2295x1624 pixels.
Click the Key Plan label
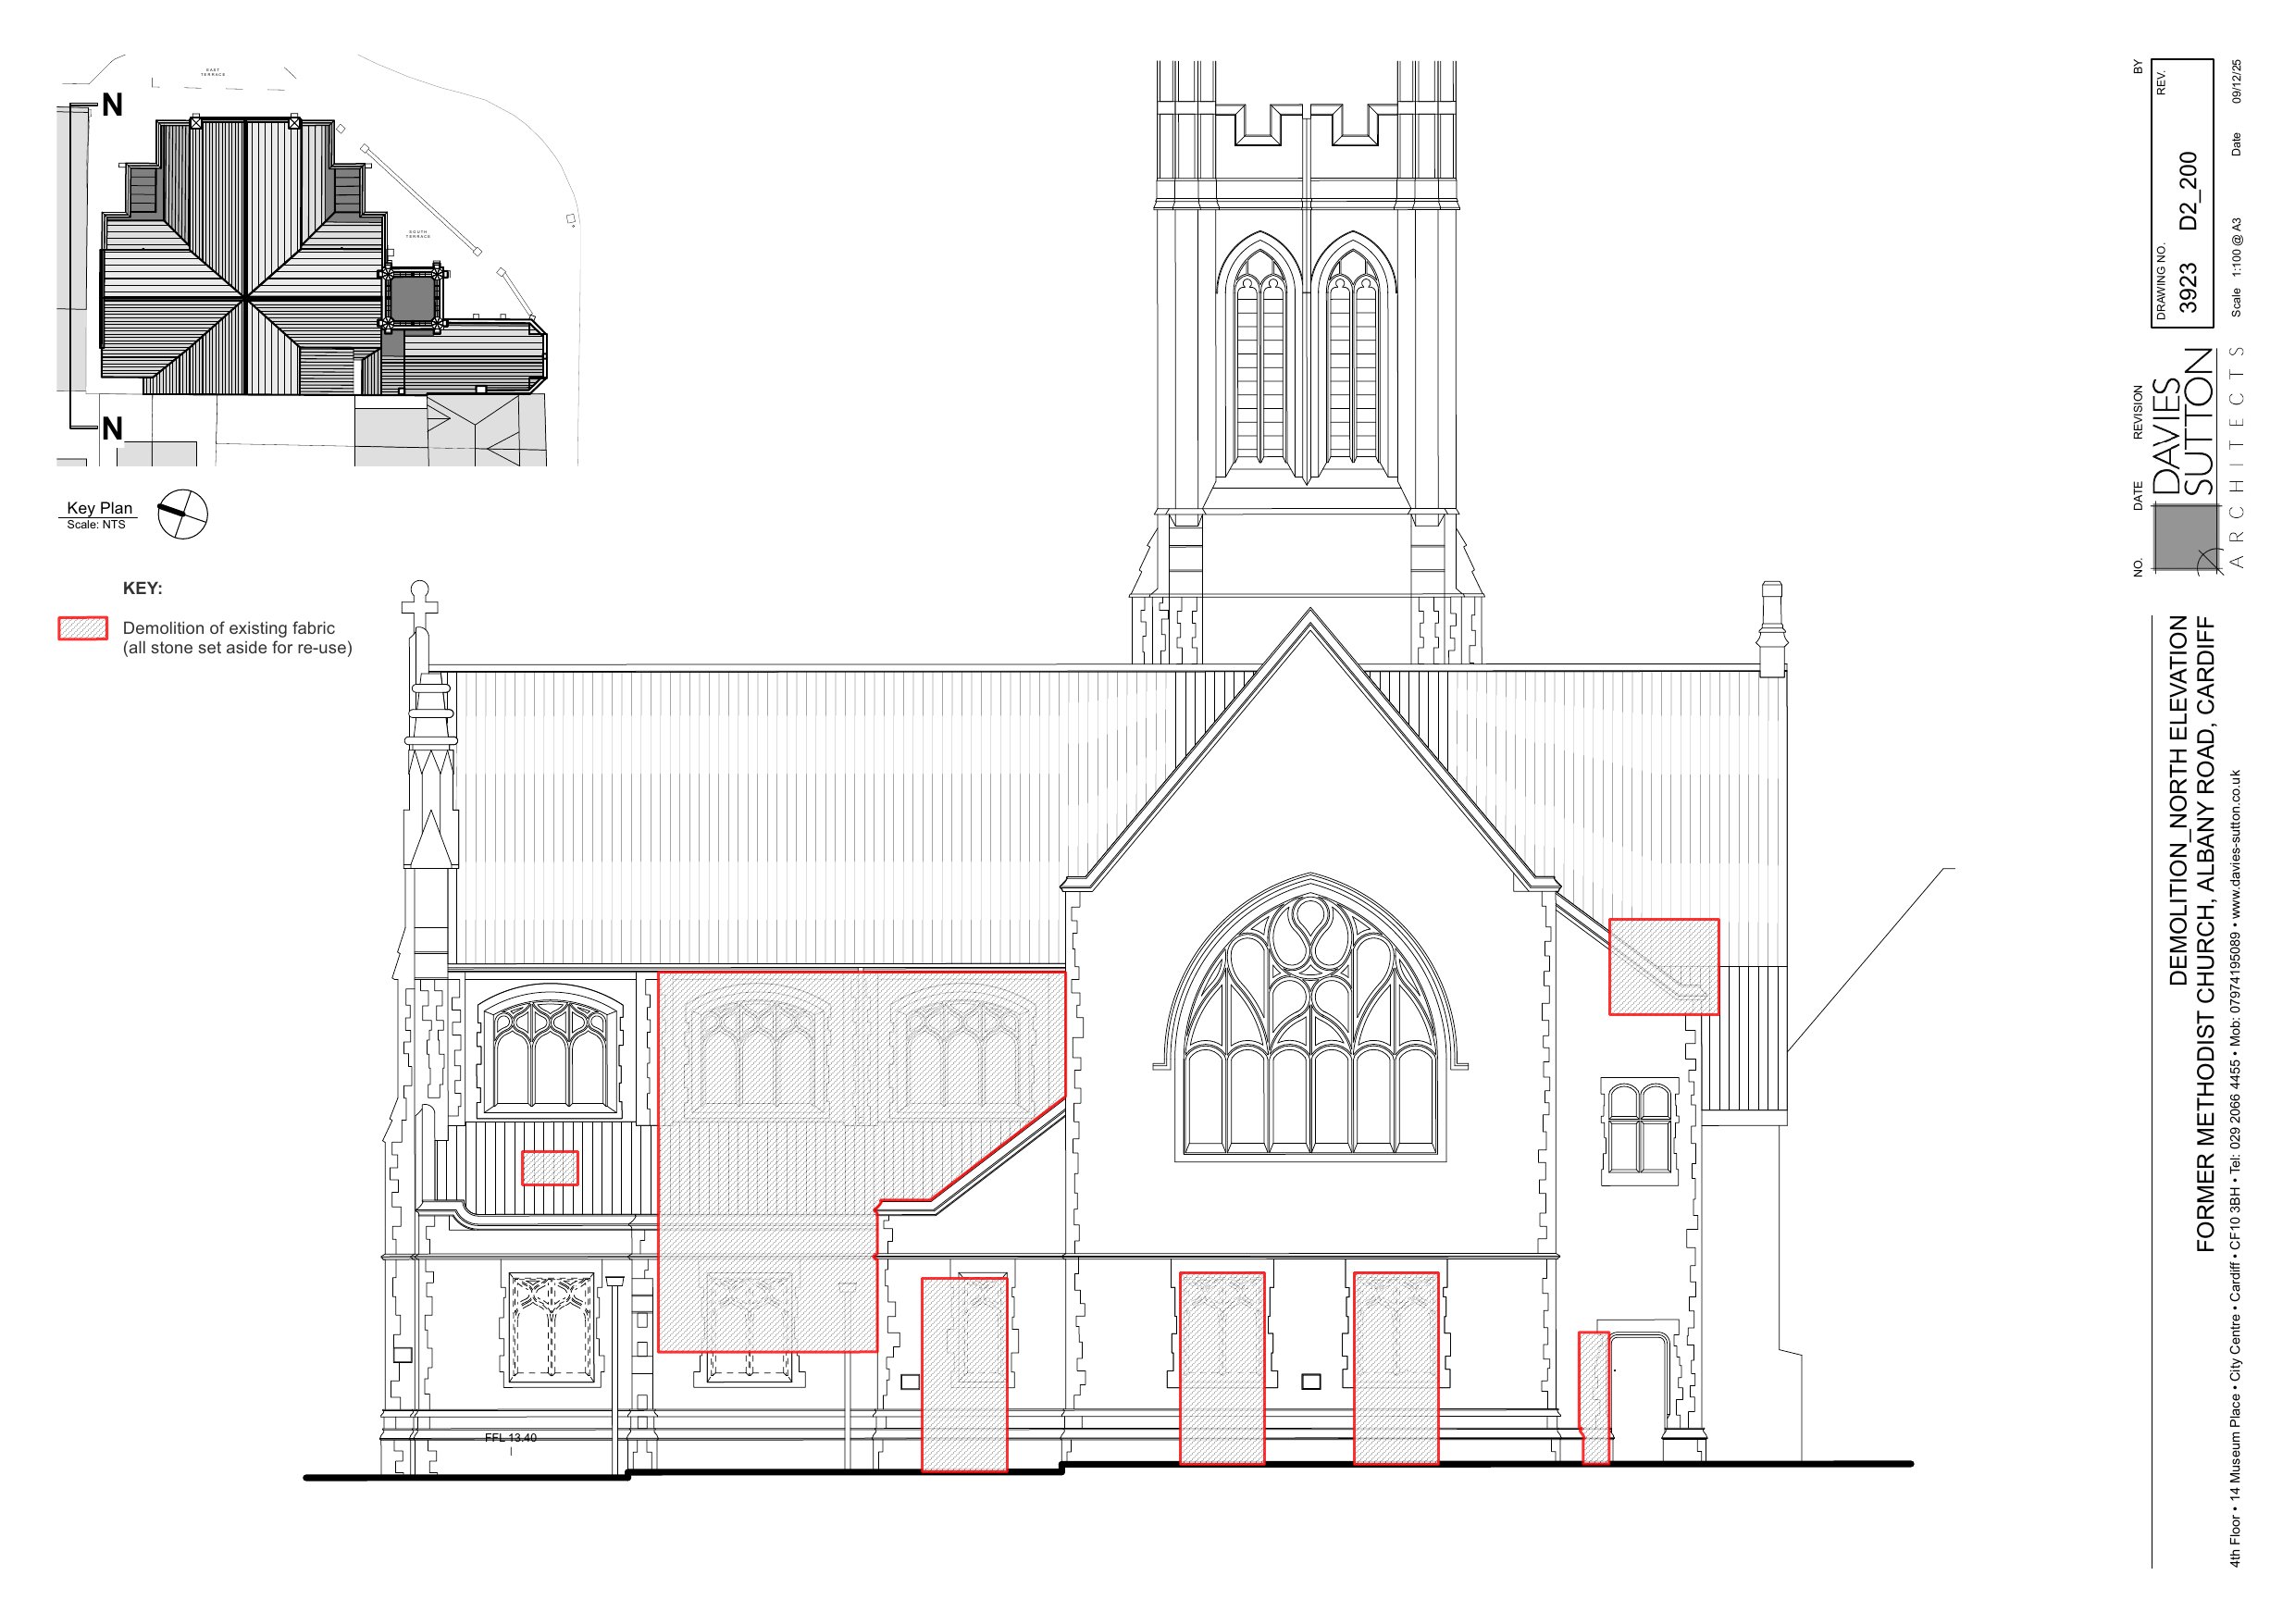click(99, 508)
